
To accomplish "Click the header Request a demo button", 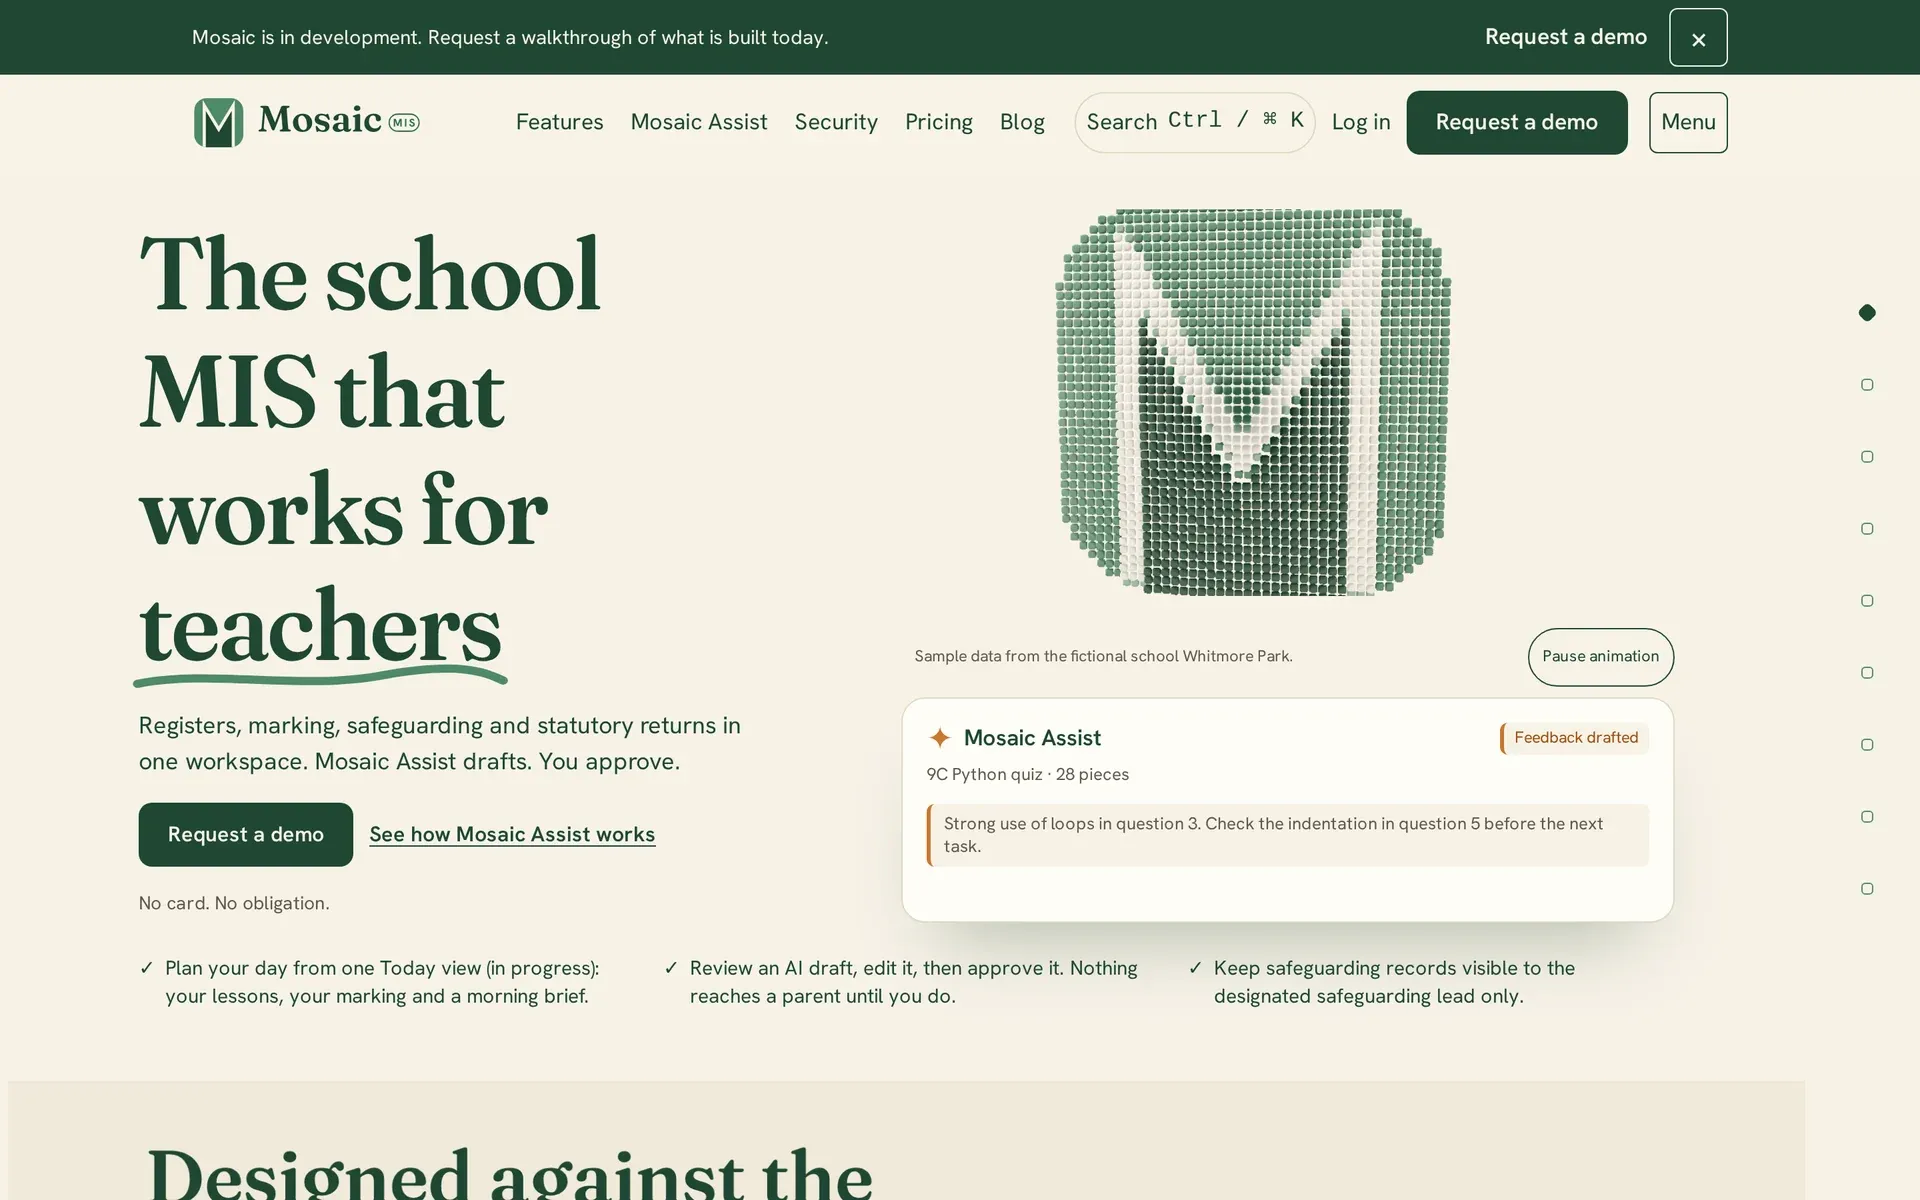I will pyautogui.click(x=1517, y=122).
